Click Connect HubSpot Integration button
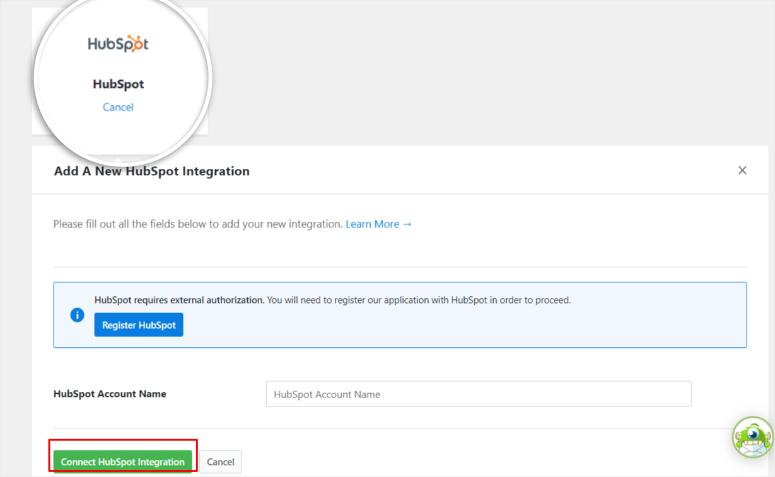Viewport: 775px width, 477px height. (x=123, y=462)
